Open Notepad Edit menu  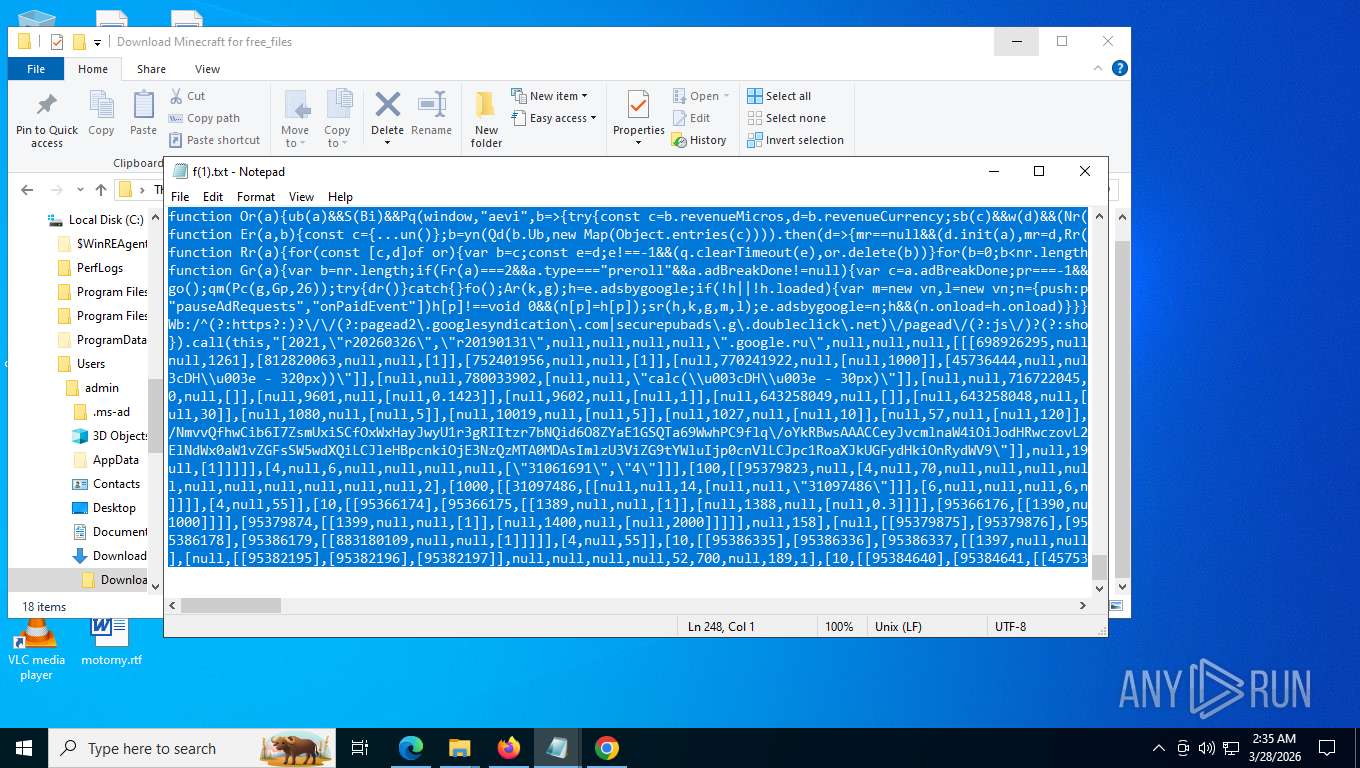(213, 197)
